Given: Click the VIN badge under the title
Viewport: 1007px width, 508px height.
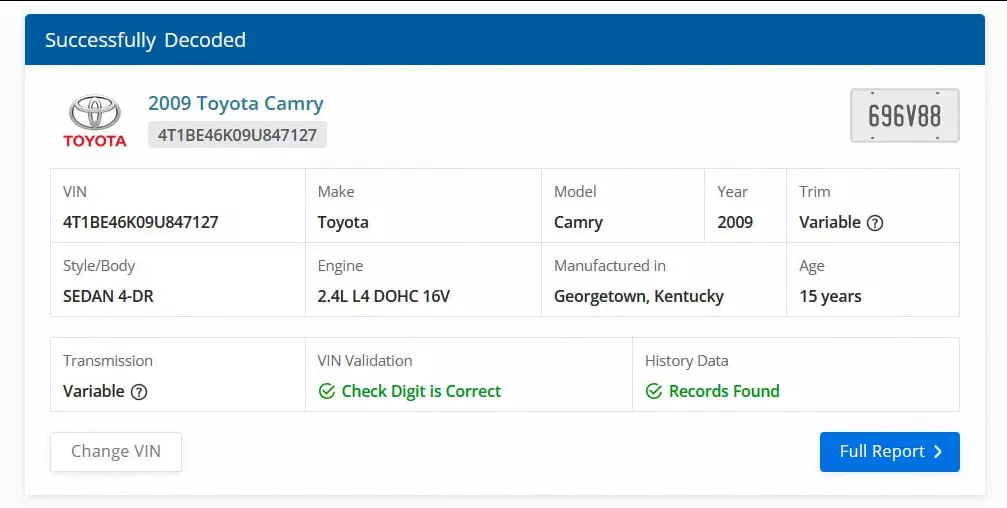Looking at the screenshot, I should [238, 135].
